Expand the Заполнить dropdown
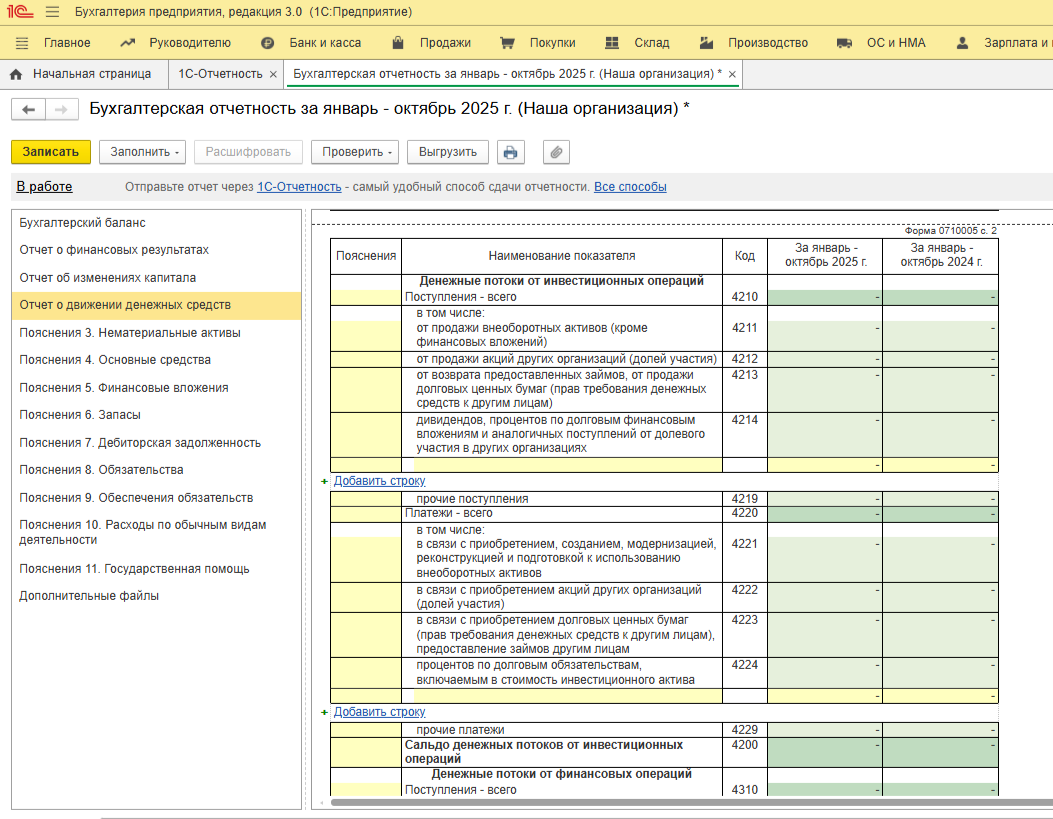This screenshot has width=1053, height=819. [x=142, y=152]
